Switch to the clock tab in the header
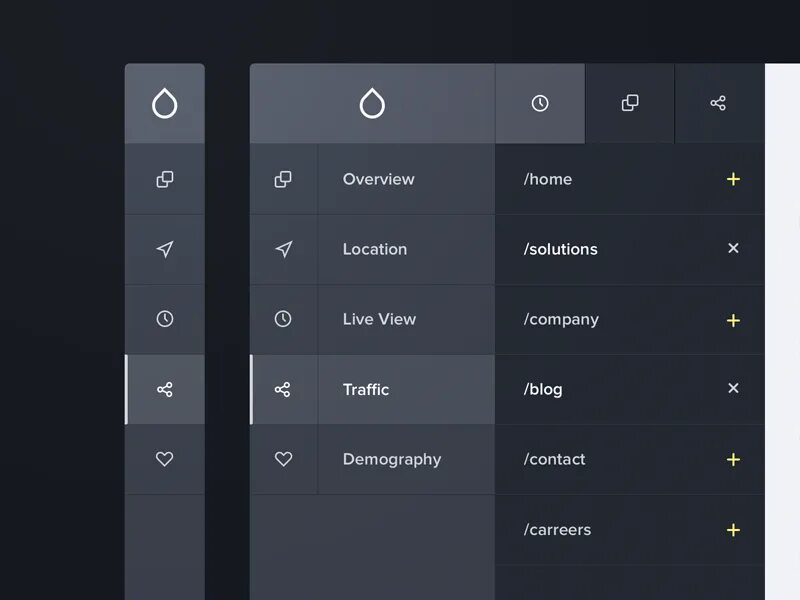800x600 pixels. 540,103
